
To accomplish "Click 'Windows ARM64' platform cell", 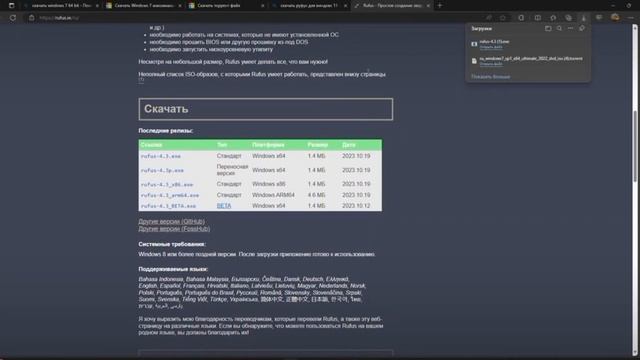I will coord(273,195).
